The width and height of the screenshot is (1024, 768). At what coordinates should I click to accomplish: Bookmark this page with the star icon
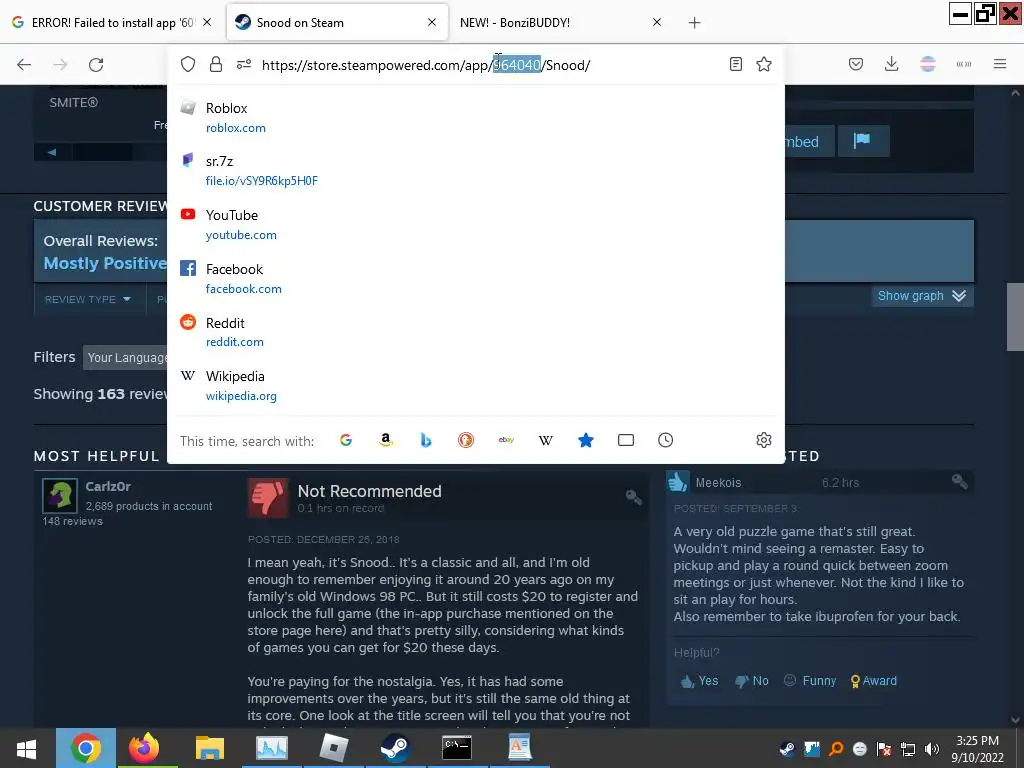pos(763,64)
